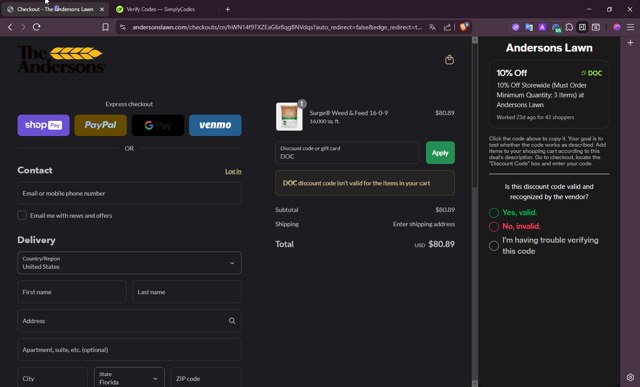Go back to the previous page
Viewport: 640px width, 387px height.
pos(10,27)
